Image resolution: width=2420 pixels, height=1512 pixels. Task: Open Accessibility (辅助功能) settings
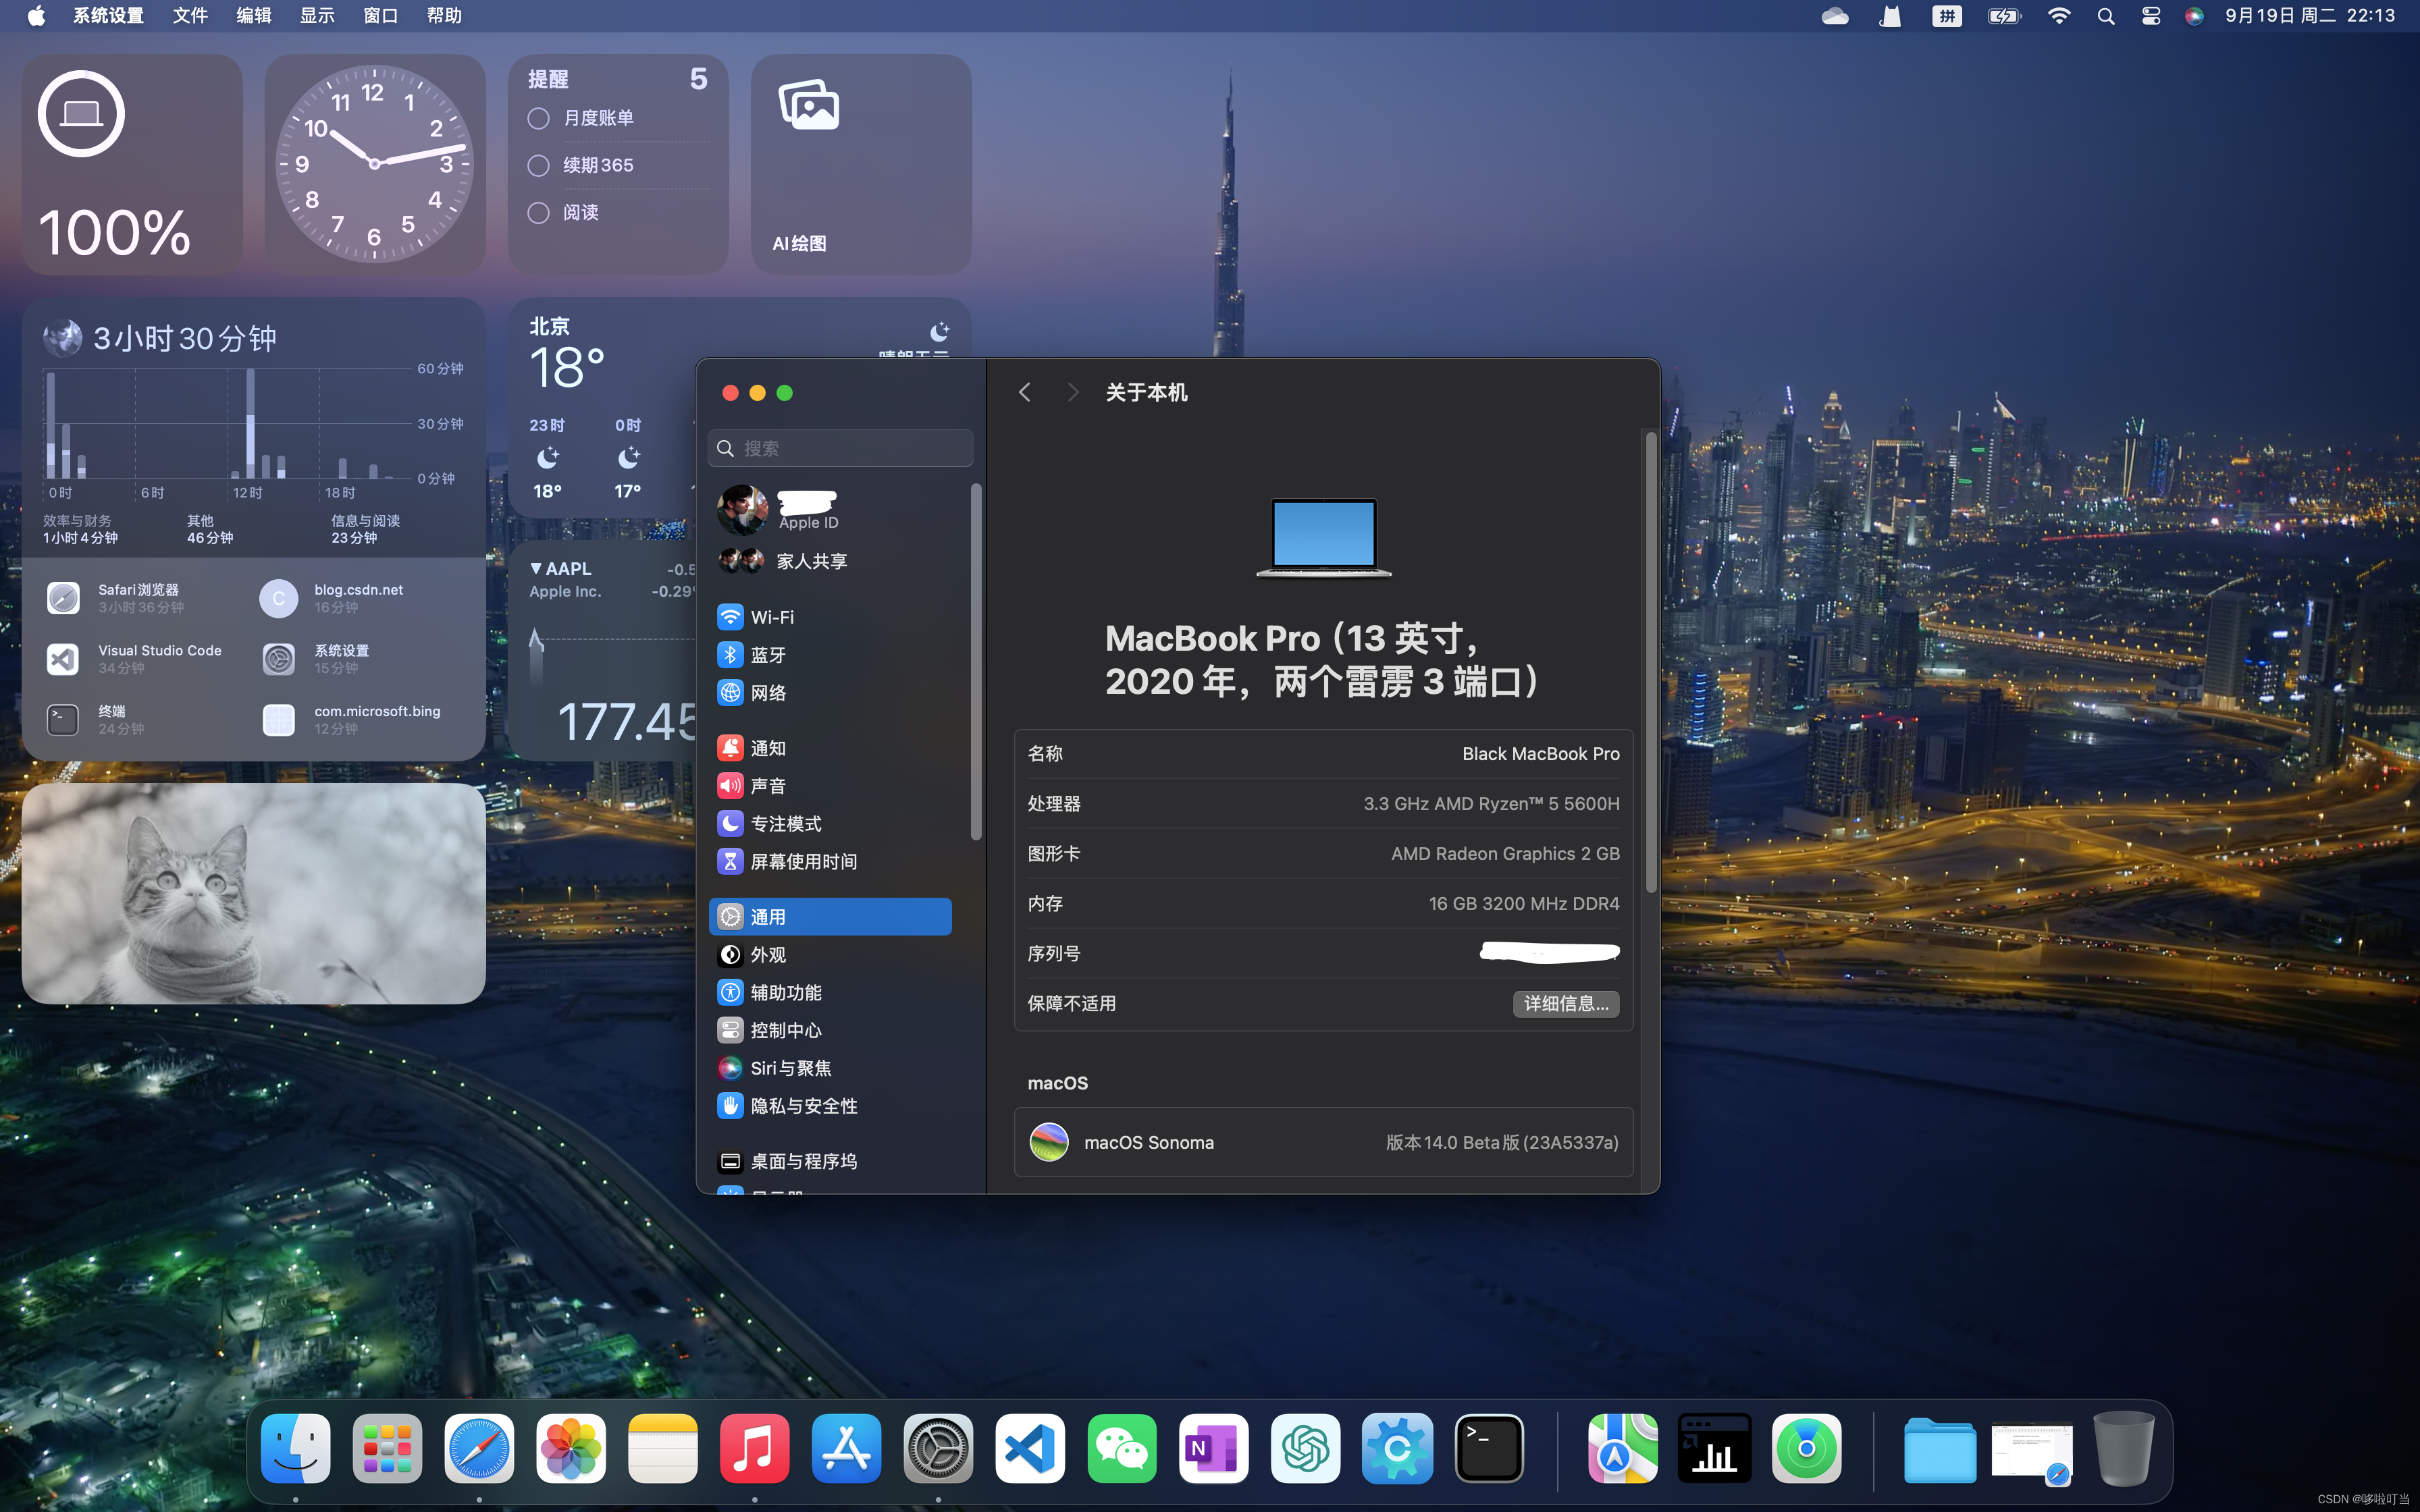coord(830,993)
